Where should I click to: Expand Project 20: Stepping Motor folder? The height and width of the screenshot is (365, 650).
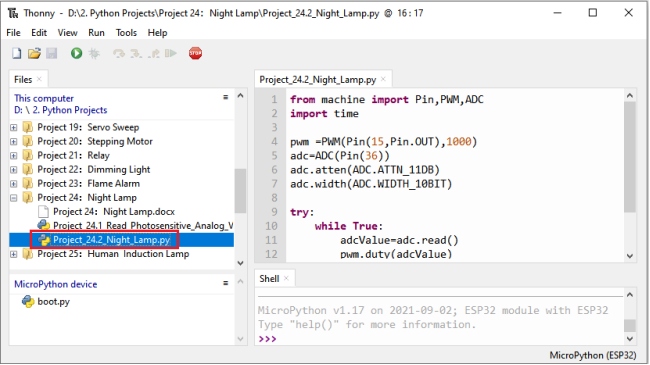pos(14,141)
